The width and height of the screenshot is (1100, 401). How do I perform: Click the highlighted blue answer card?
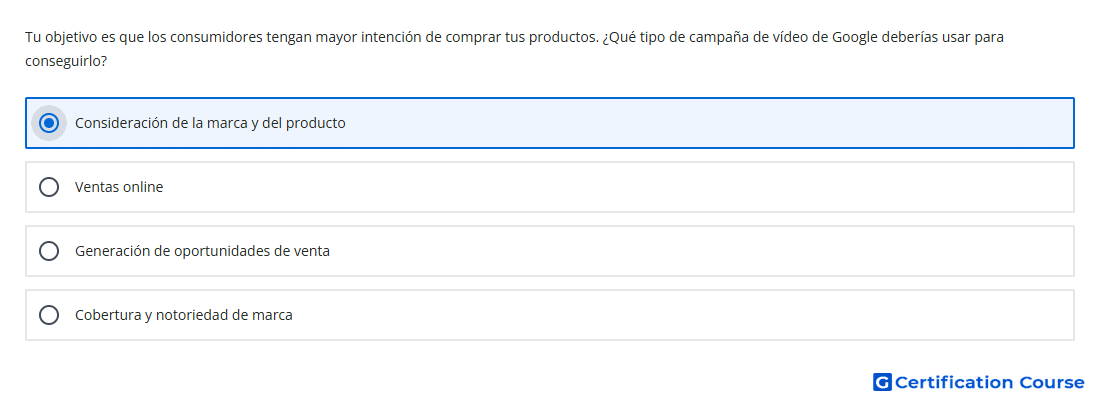pos(550,123)
